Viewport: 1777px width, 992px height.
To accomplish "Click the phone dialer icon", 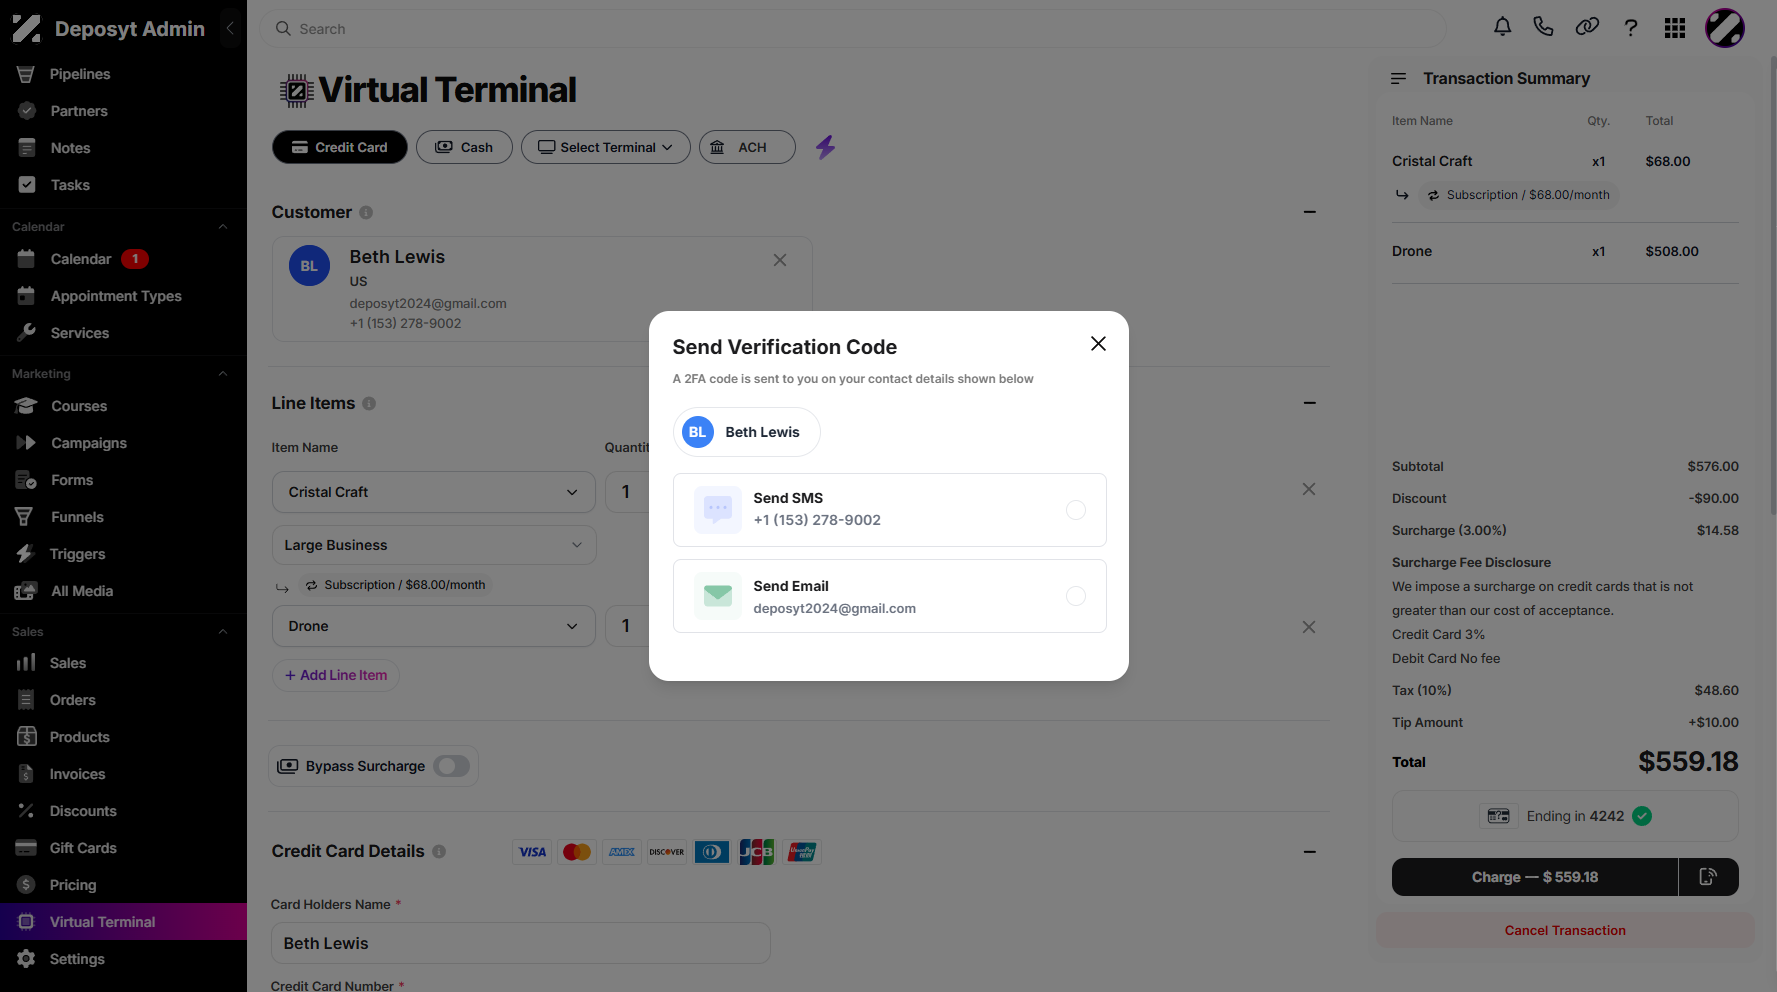I will point(1544,27).
